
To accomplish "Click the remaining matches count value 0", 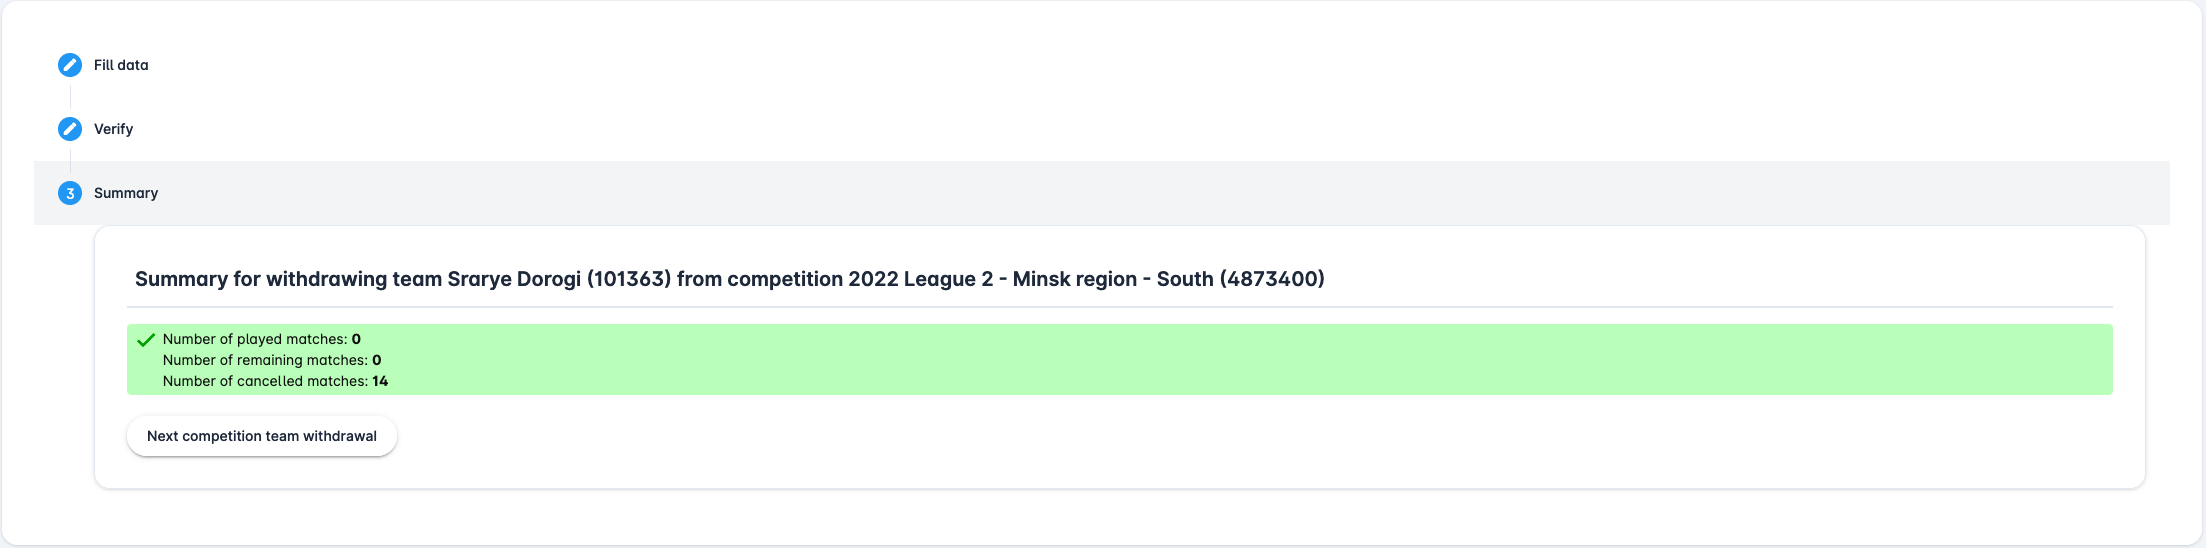I will pos(377,360).
